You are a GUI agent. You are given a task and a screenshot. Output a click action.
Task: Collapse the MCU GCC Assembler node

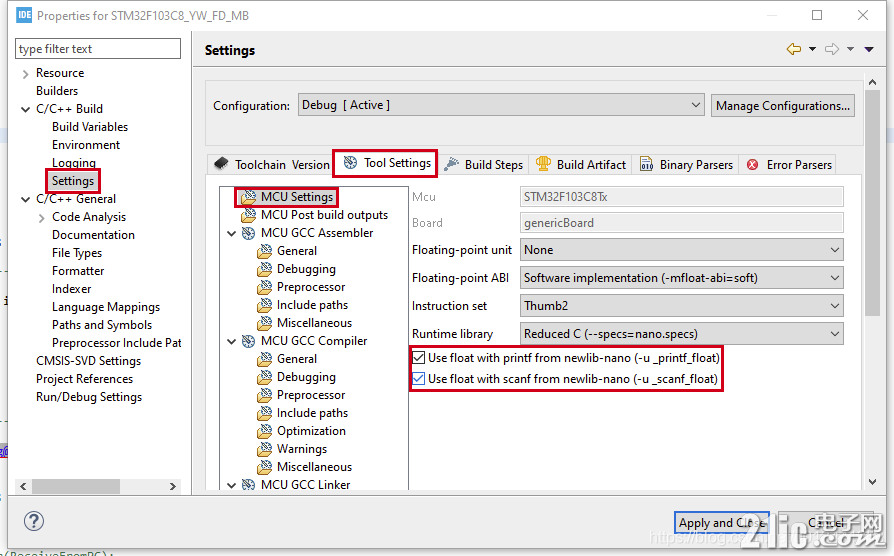(x=231, y=233)
